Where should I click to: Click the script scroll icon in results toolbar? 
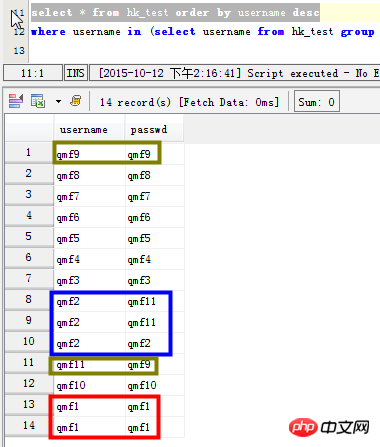tap(76, 101)
